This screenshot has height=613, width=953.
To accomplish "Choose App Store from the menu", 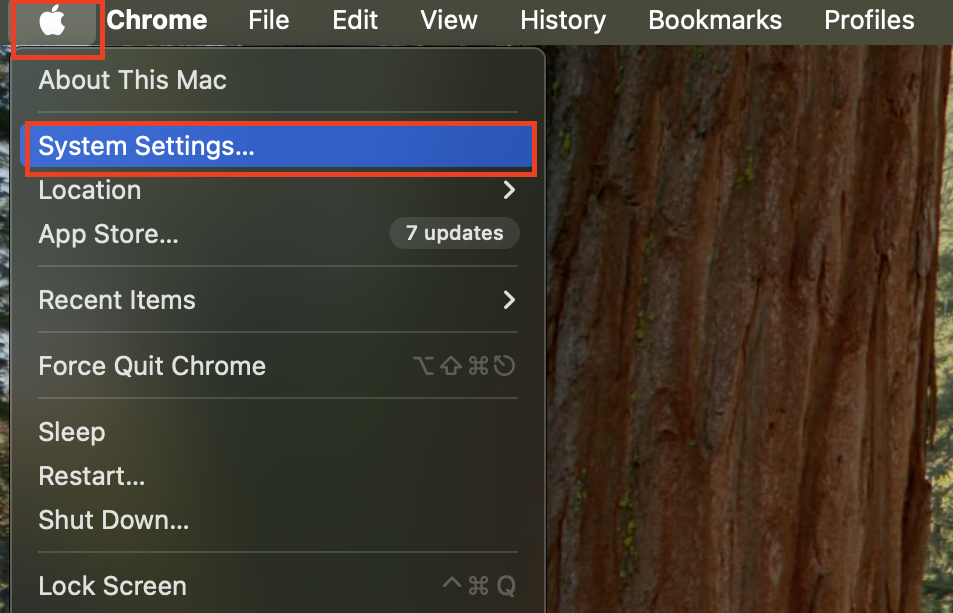I will [108, 234].
